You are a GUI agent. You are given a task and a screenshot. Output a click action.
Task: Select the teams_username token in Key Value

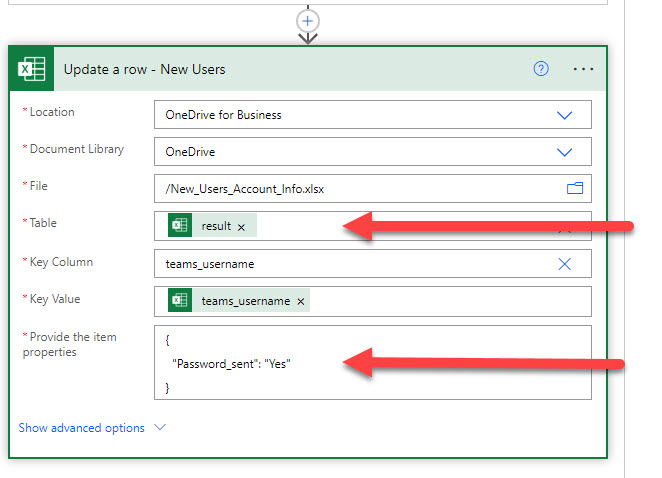pyautogui.click(x=245, y=301)
